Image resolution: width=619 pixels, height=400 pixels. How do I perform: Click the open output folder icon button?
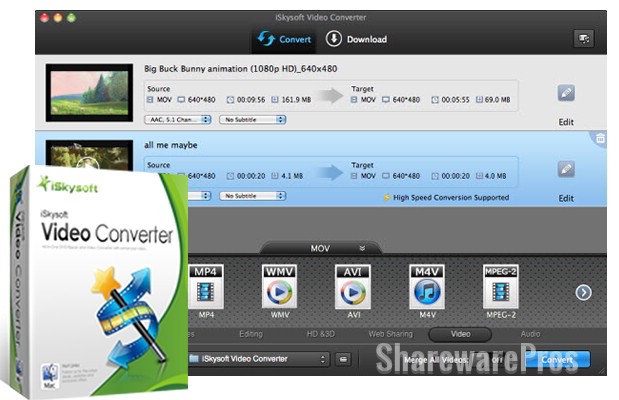point(343,359)
